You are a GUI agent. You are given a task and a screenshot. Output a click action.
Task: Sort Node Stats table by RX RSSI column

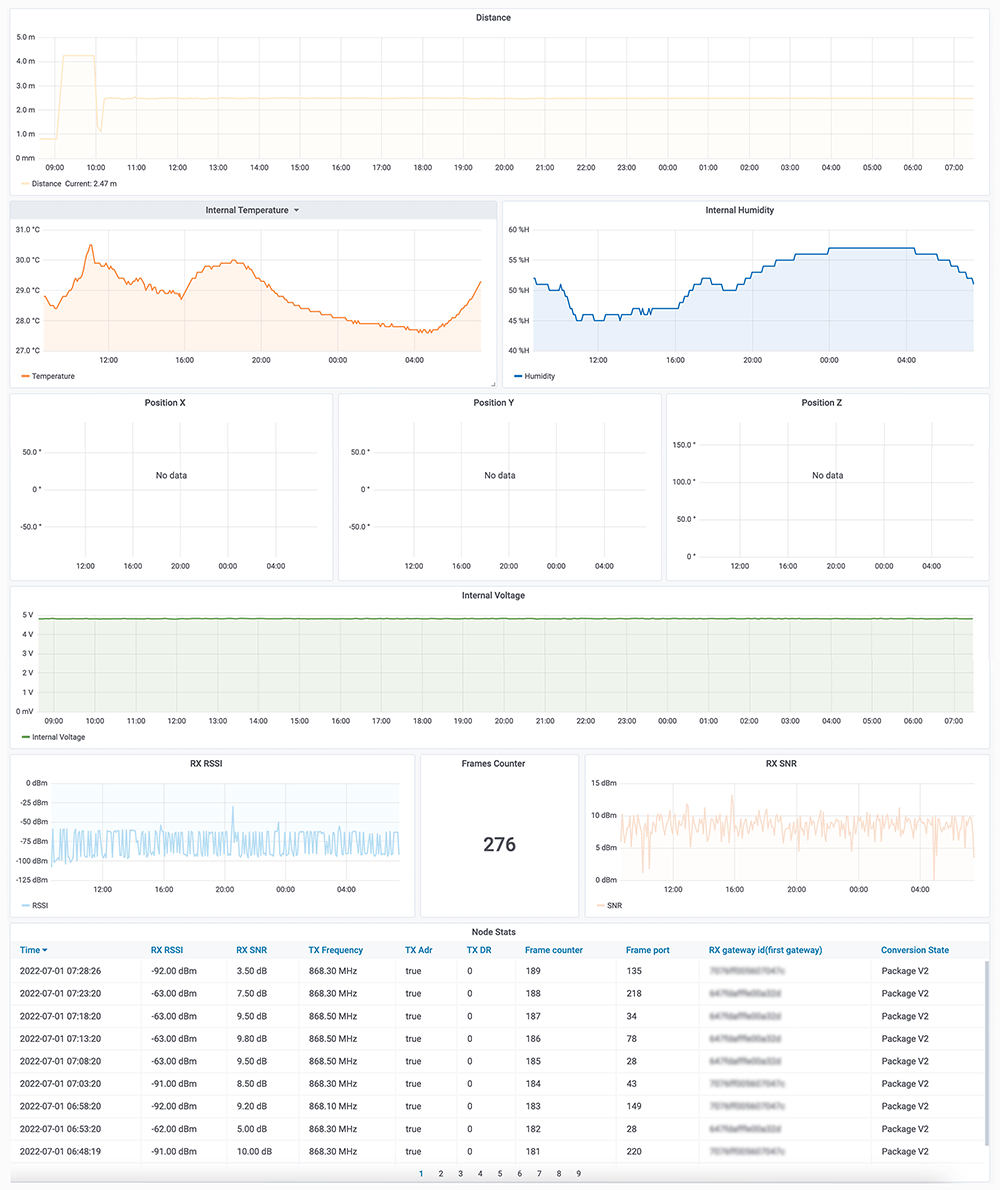pyautogui.click(x=167, y=950)
